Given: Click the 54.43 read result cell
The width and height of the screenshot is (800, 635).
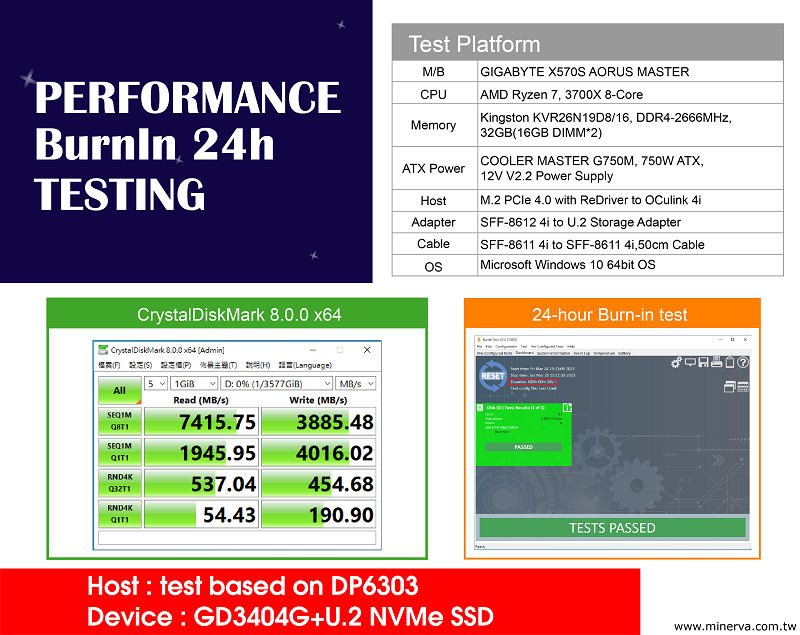Looking at the screenshot, I should [x=201, y=514].
